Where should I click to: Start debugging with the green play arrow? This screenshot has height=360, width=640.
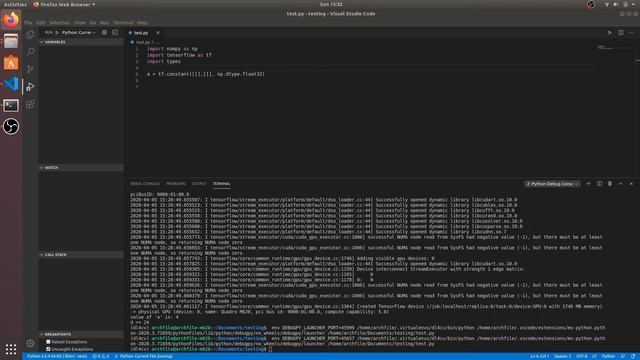[x=57, y=32]
